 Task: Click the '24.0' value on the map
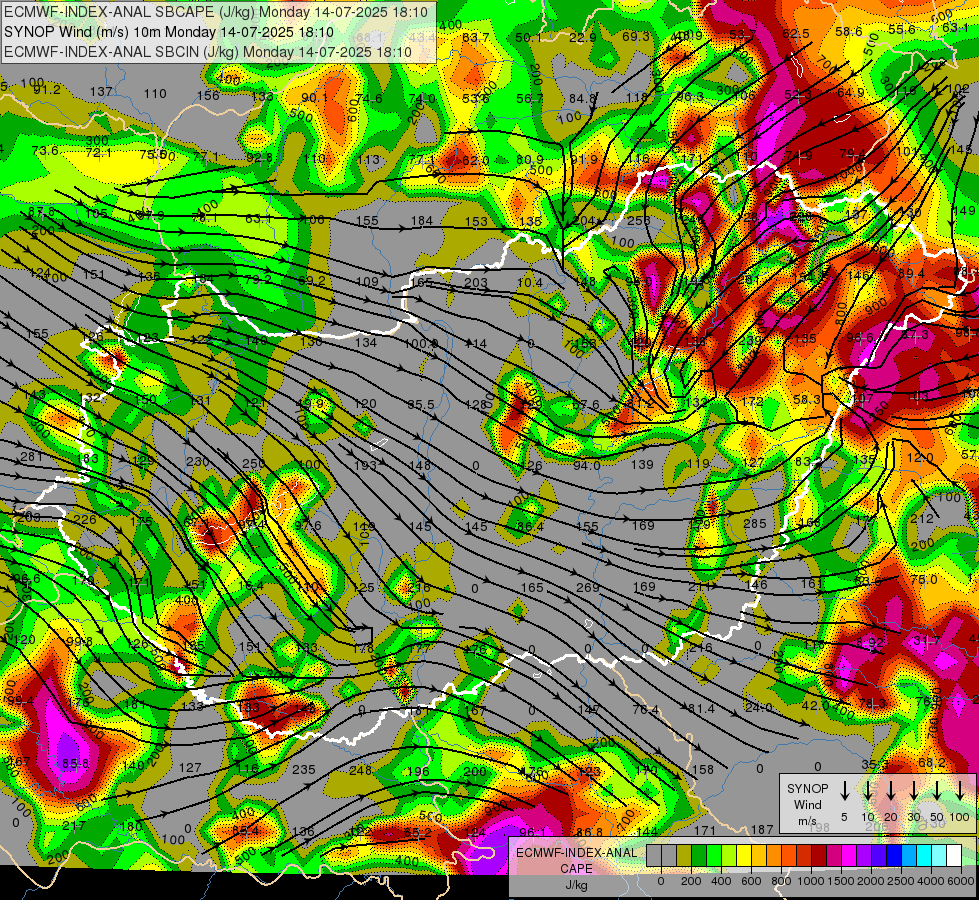[x=758, y=708]
